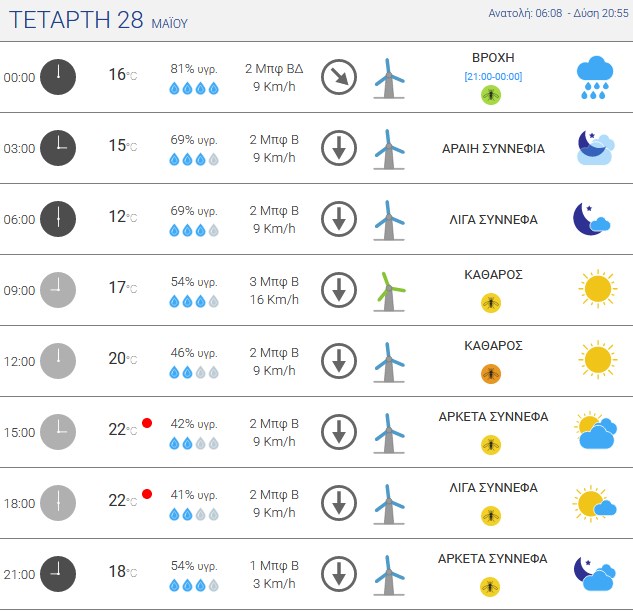Image resolution: width=633 pixels, height=611 pixels.
Task: Click the 16 Km/h wind speed at 09:00
Action: pos(274,299)
